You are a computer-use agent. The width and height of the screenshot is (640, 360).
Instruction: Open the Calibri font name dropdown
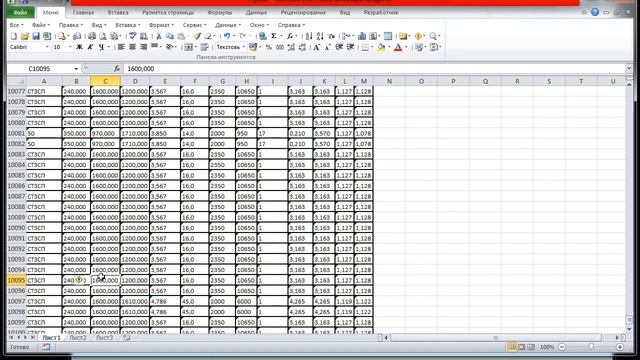click(47, 47)
